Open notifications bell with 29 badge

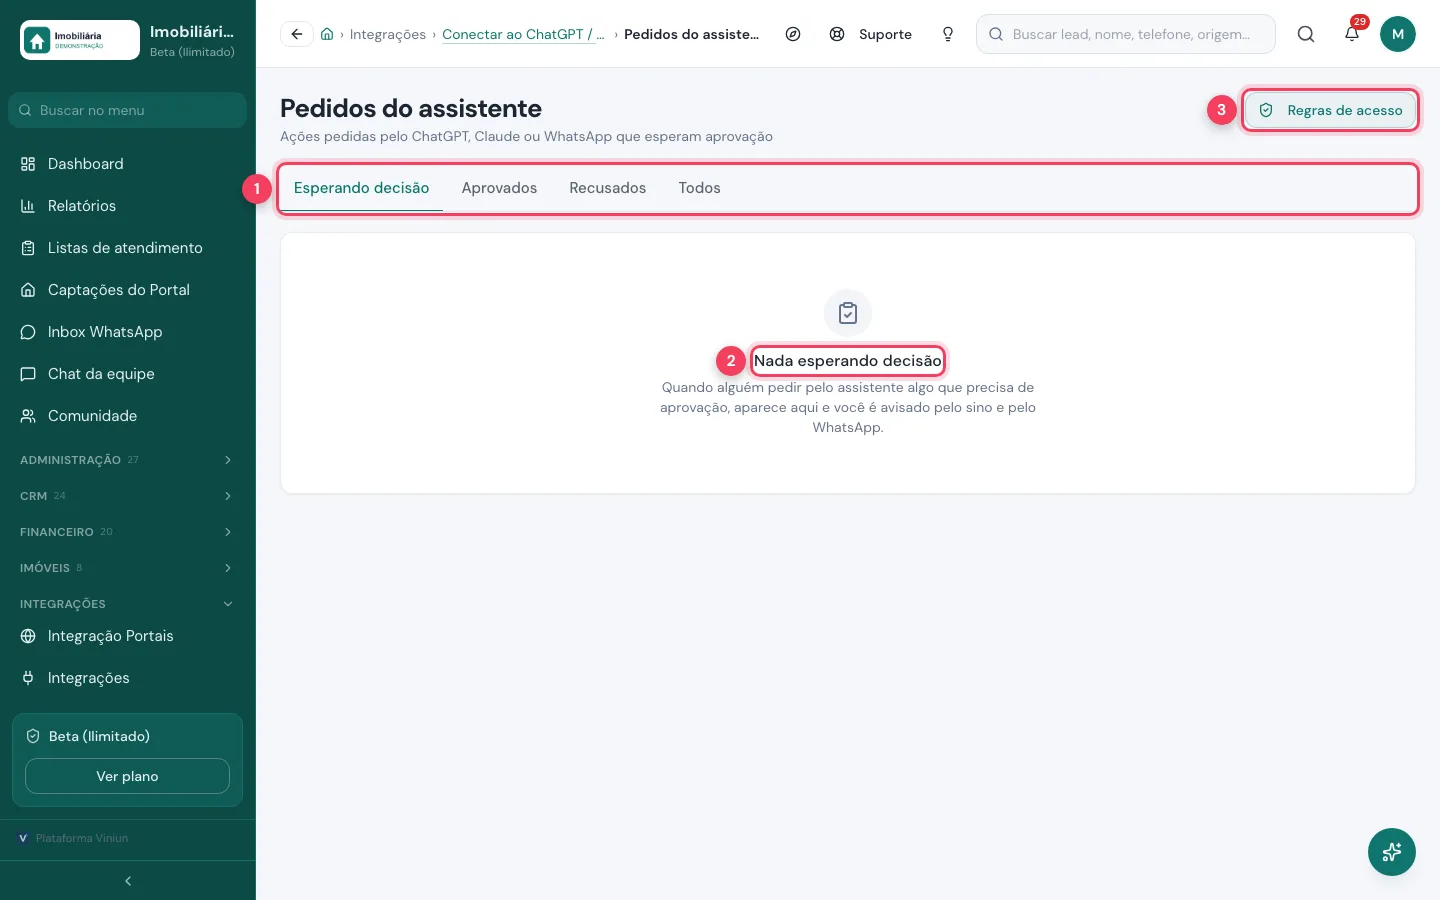click(1352, 34)
